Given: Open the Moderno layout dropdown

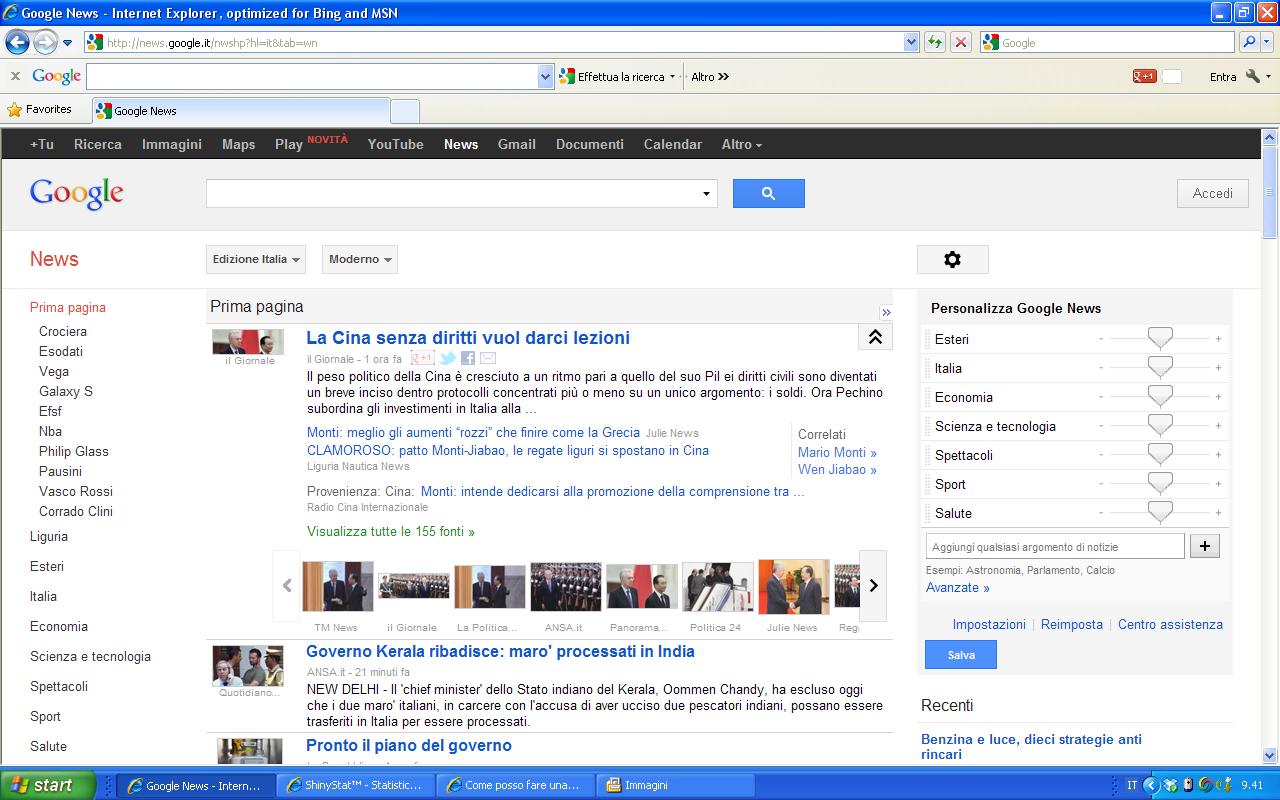Looking at the screenshot, I should 360,259.
